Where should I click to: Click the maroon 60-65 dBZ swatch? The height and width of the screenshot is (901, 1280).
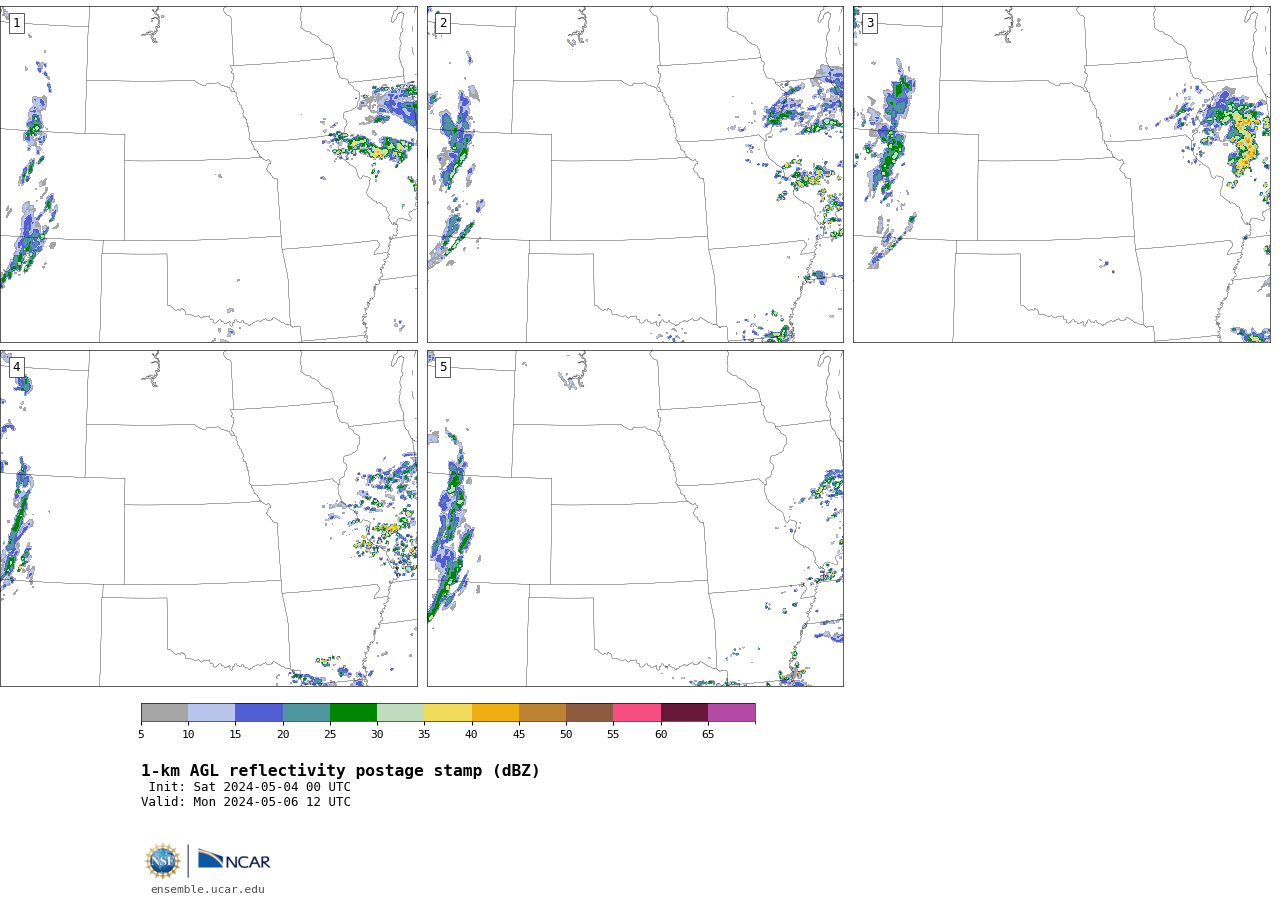coord(684,713)
